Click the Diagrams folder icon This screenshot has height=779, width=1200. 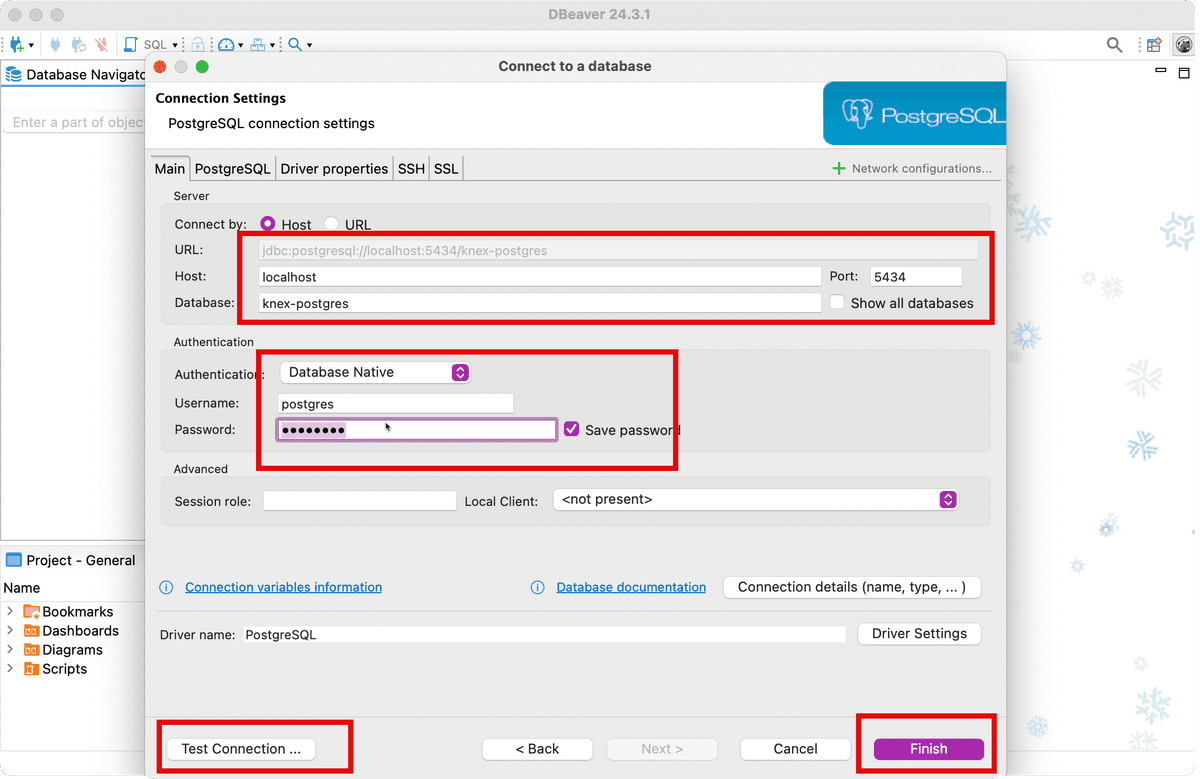point(32,650)
